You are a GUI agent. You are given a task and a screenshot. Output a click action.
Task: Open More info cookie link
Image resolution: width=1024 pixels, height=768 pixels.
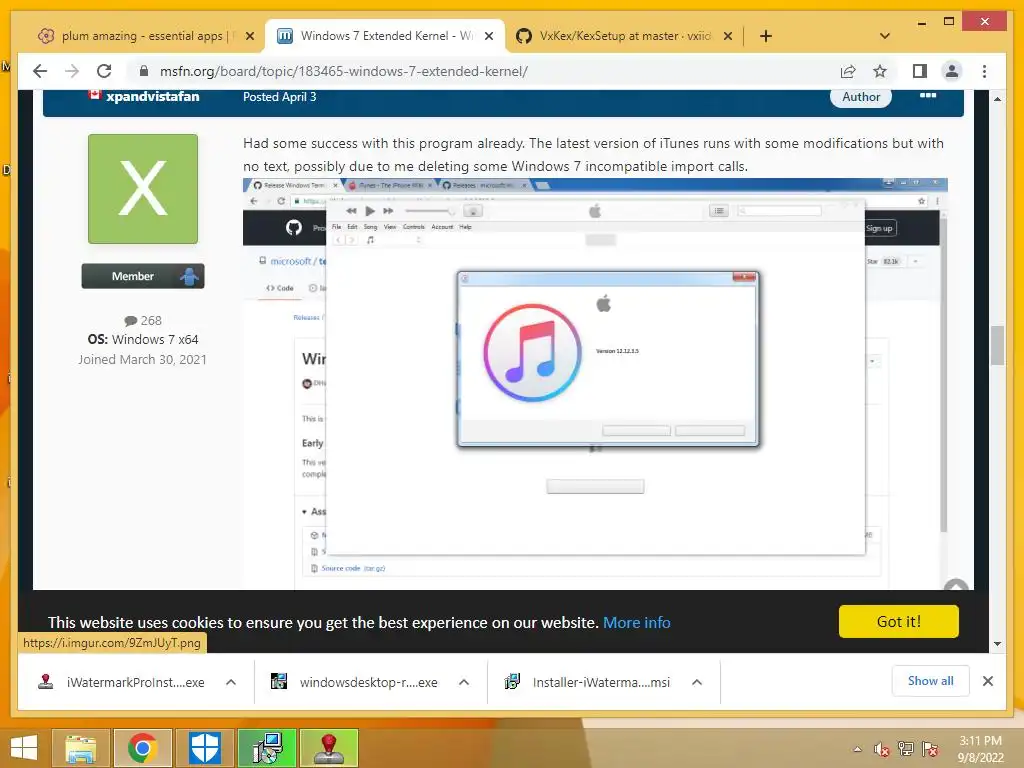click(x=637, y=622)
